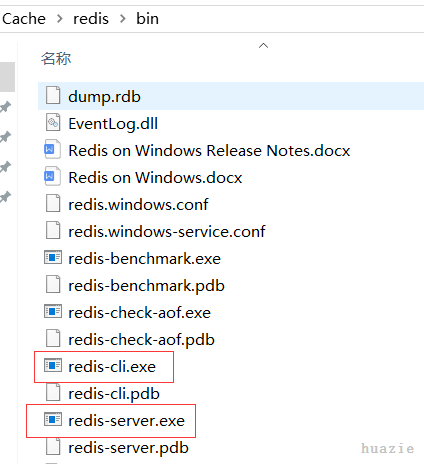Click the EventLog.dll gear file icon
This screenshot has height=464, width=424.
click(53, 122)
